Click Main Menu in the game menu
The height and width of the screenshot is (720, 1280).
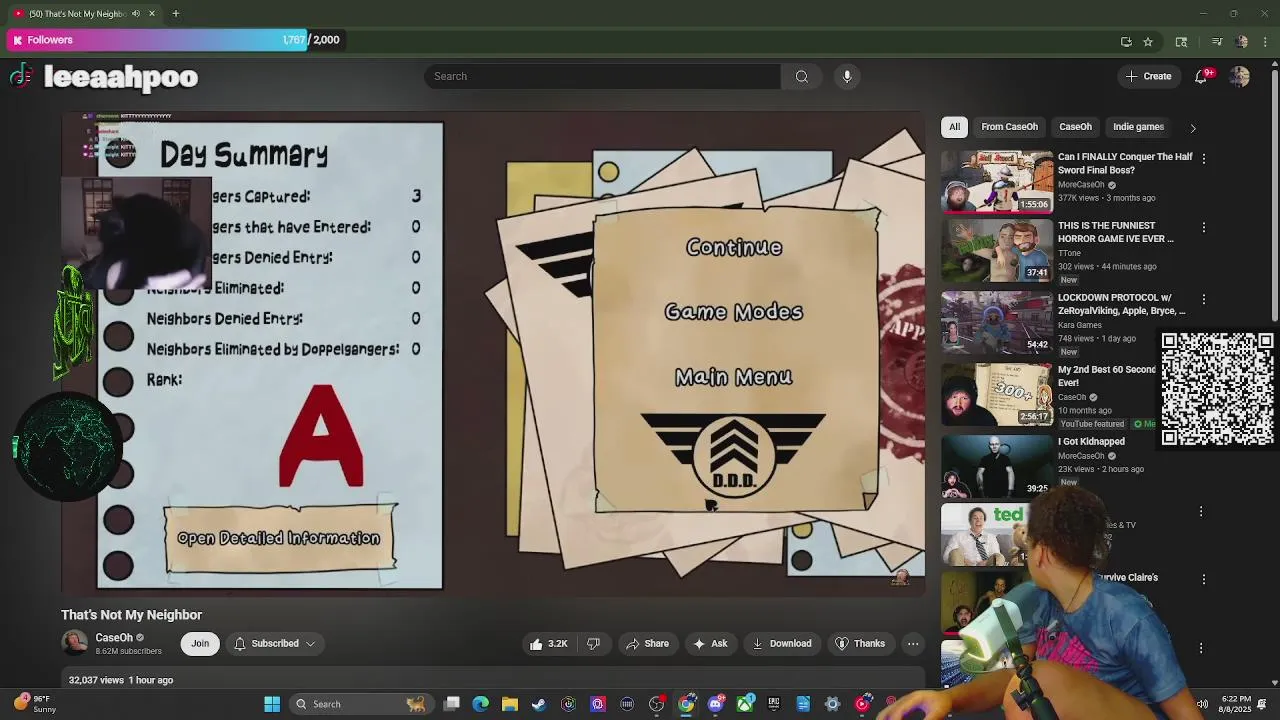(x=734, y=377)
